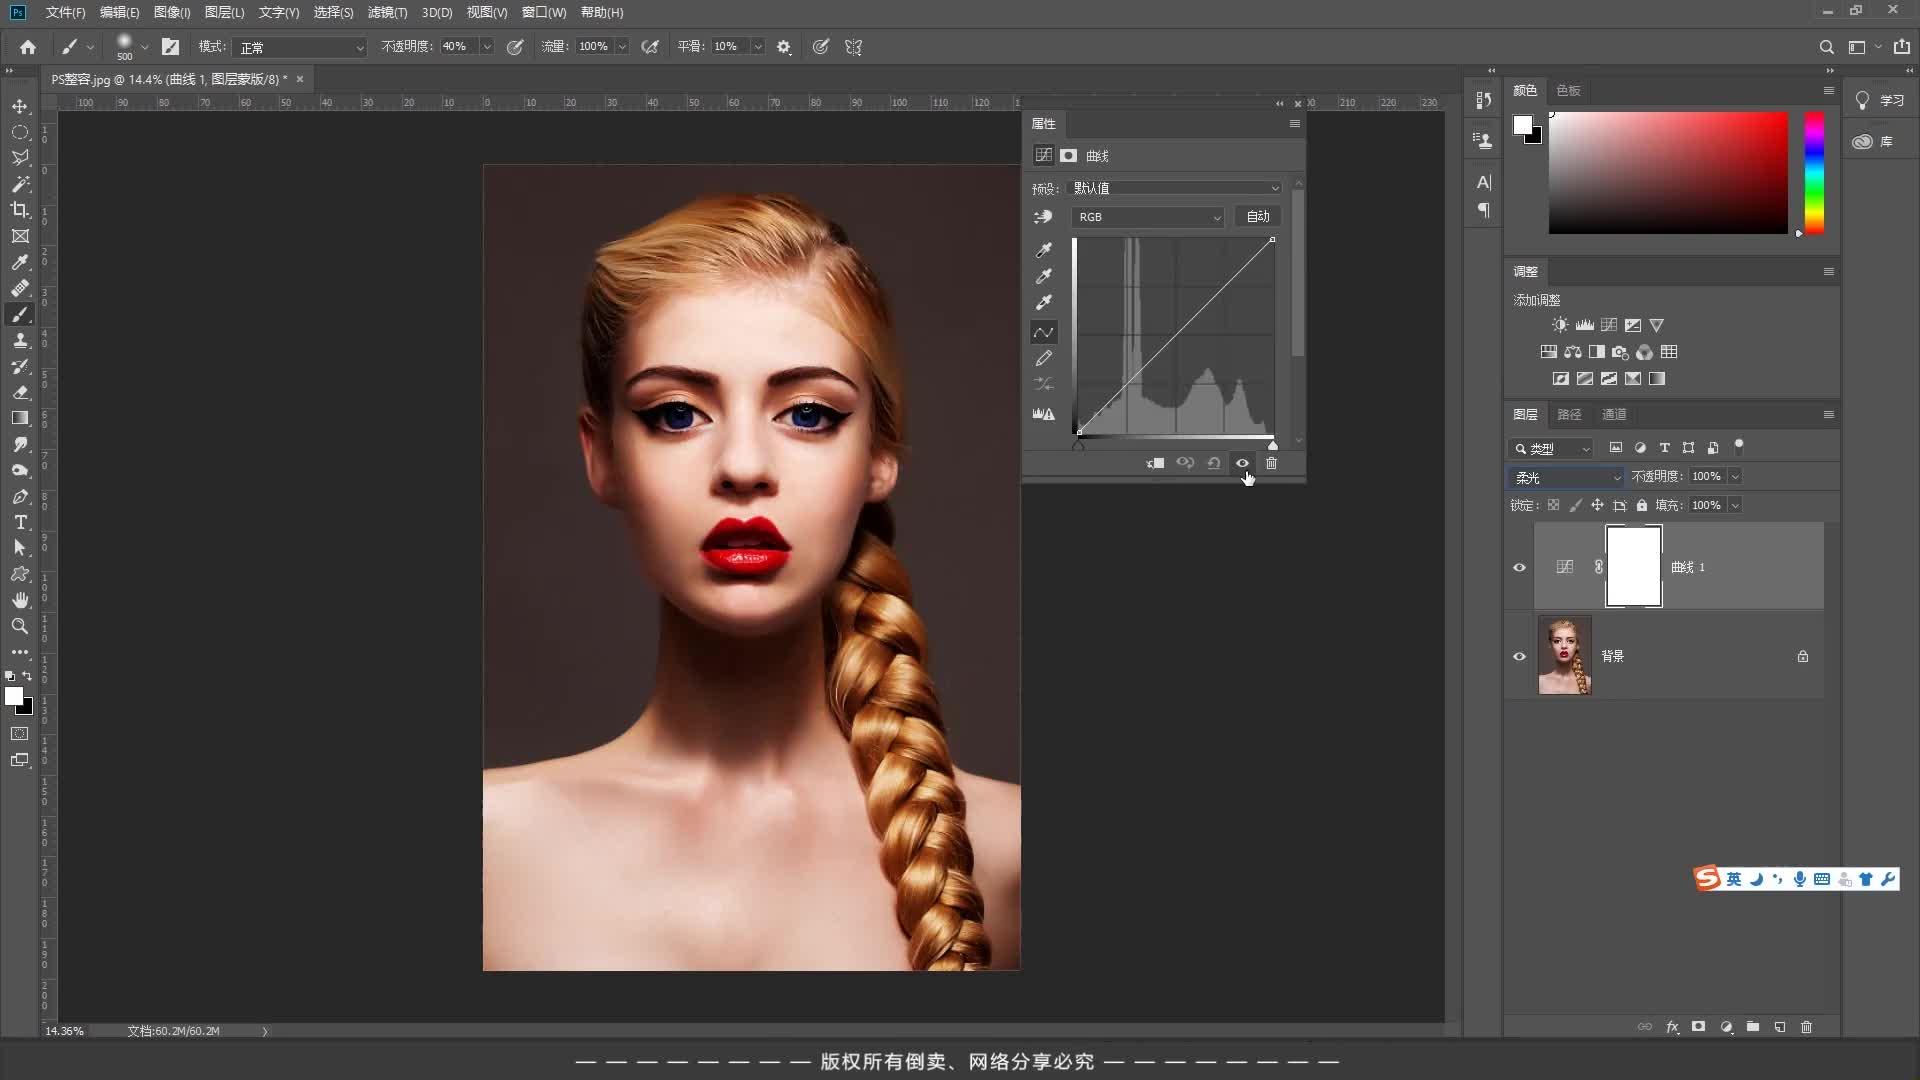Toggle pressure for opacity in options bar
The width and height of the screenshot is (1920, 1080).
pos(515,47)
